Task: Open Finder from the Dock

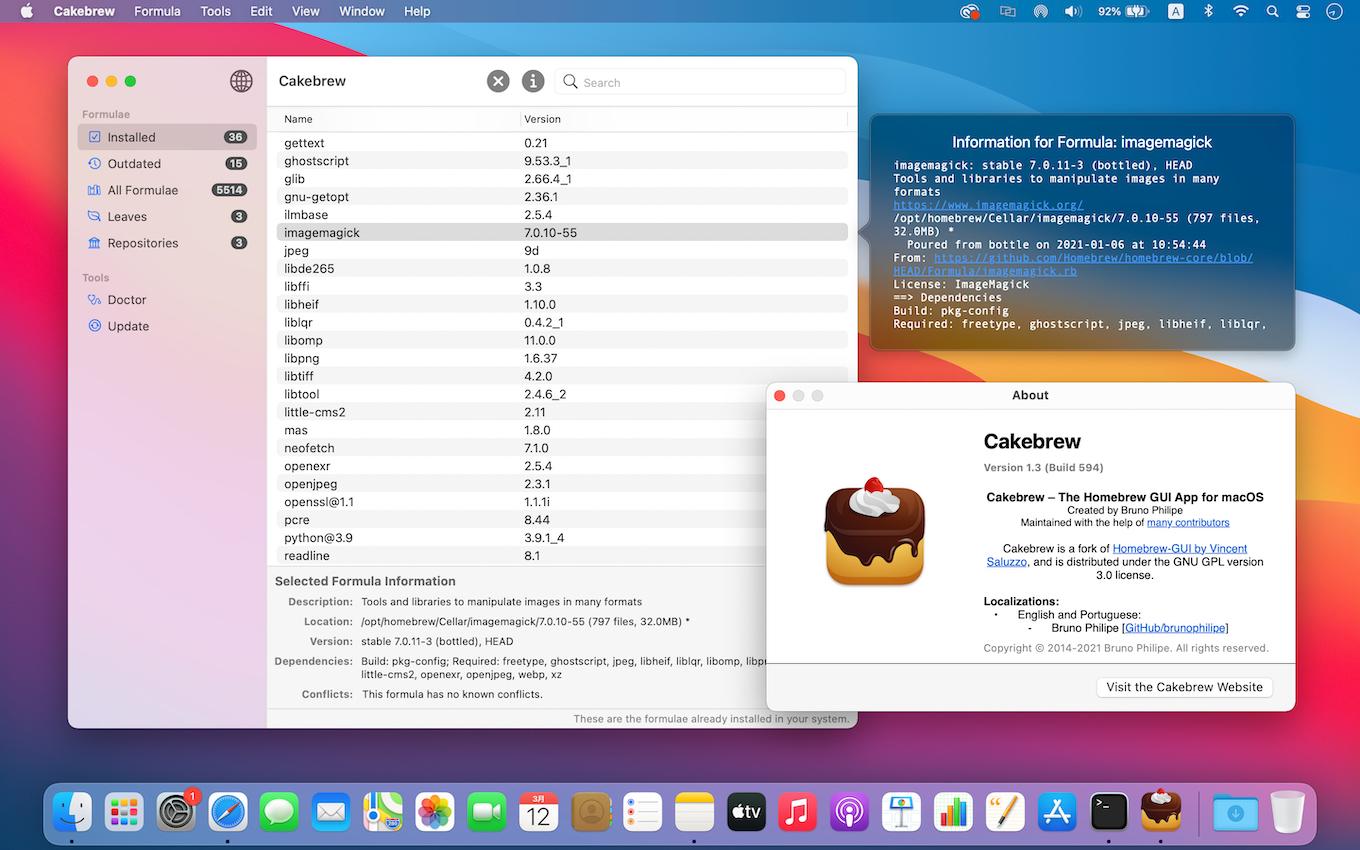Action: pos(72,811)
